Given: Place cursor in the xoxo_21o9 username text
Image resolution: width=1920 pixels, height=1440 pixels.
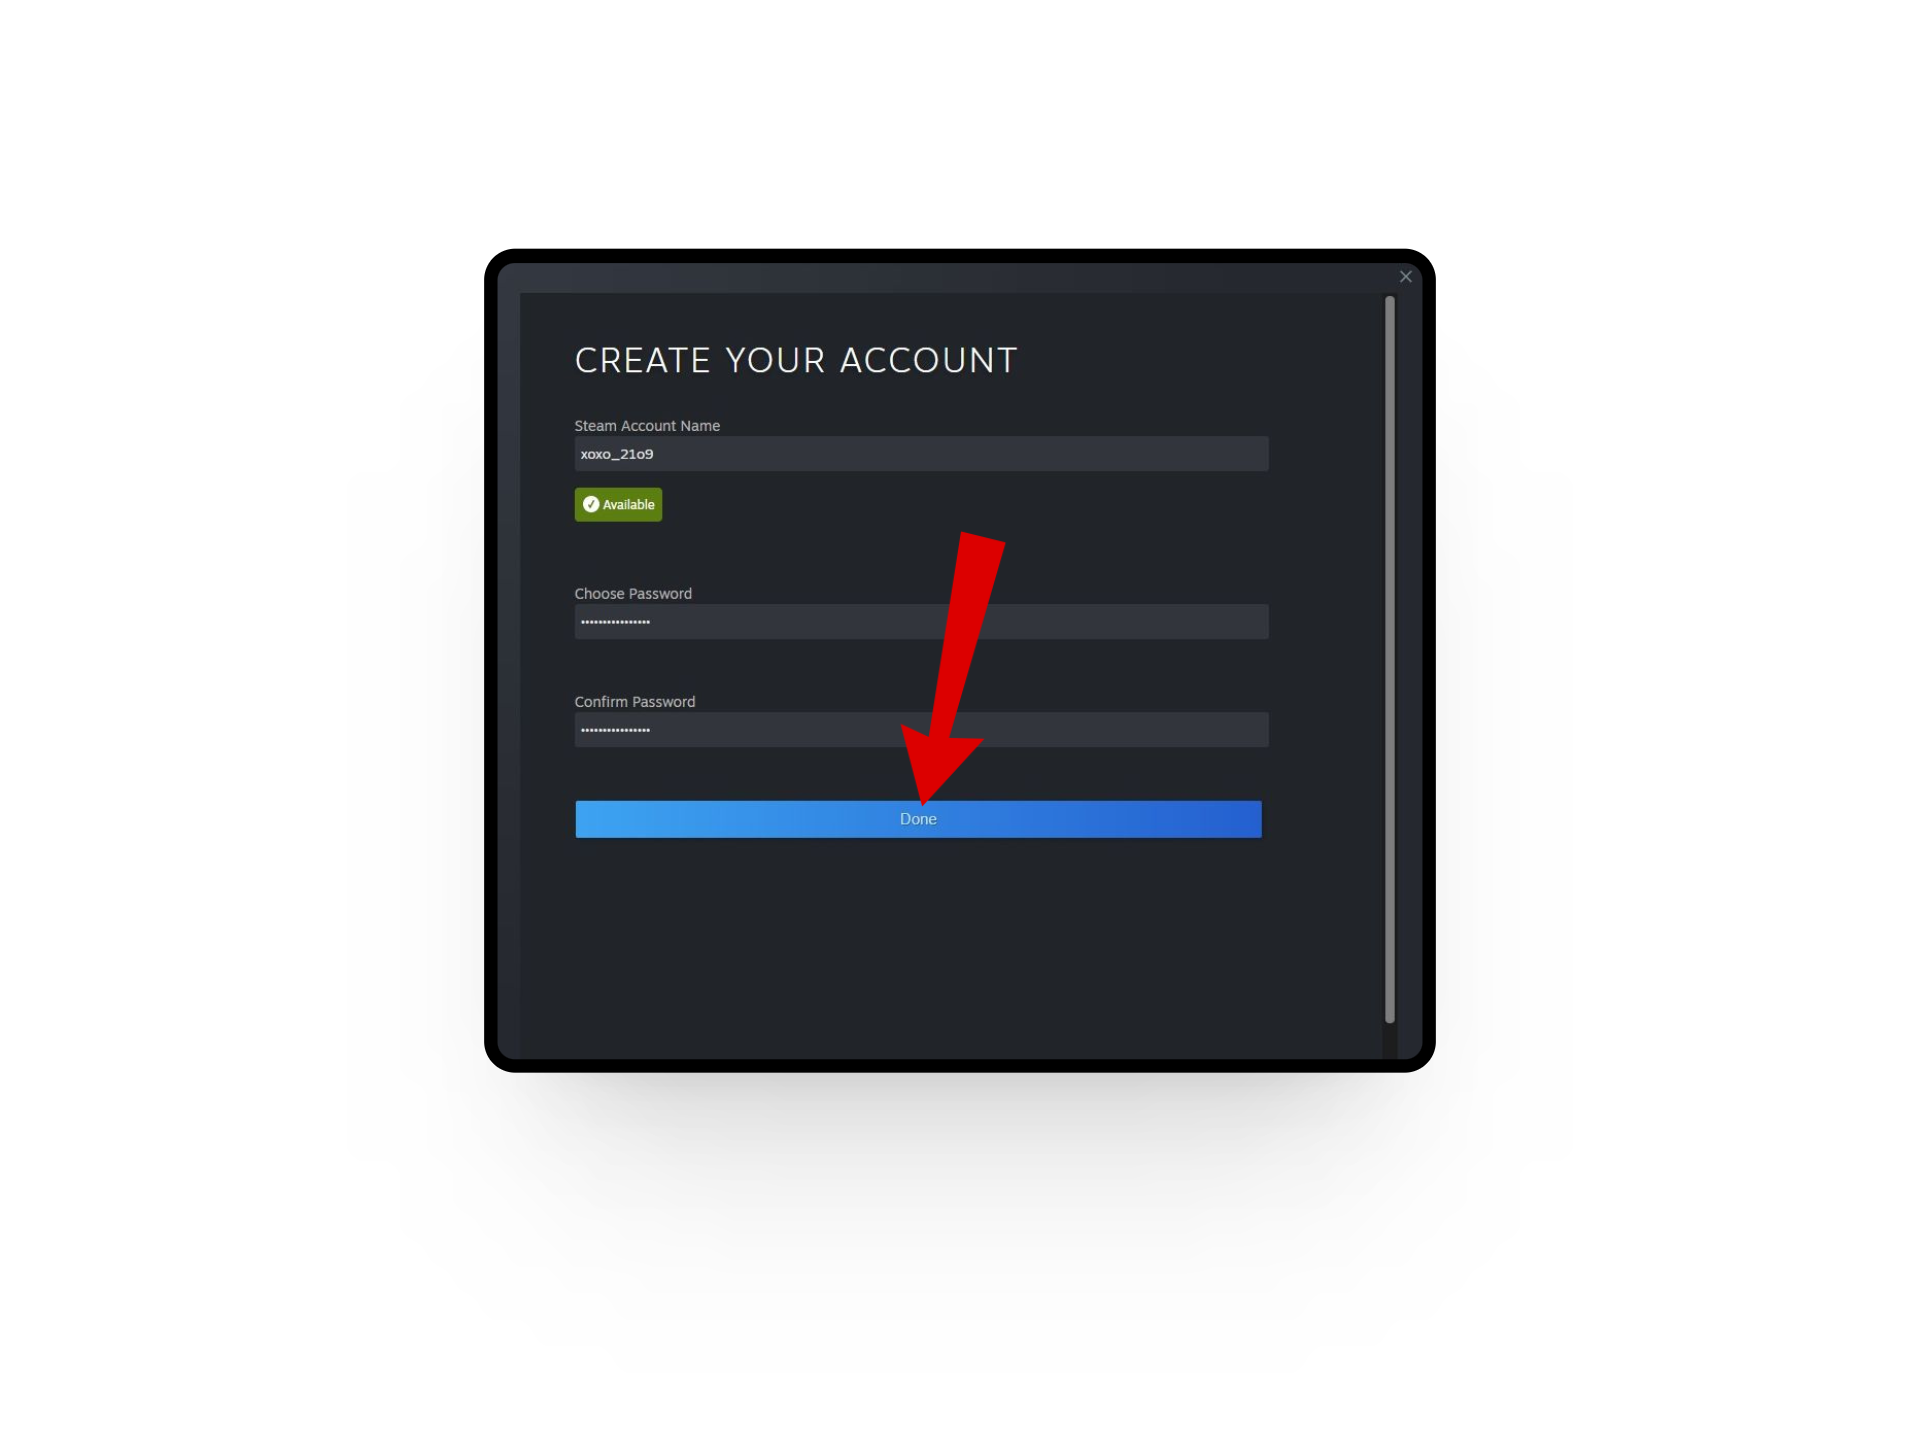Looking at the screenshot, I should pyautogui.click(x=617, y=454).
